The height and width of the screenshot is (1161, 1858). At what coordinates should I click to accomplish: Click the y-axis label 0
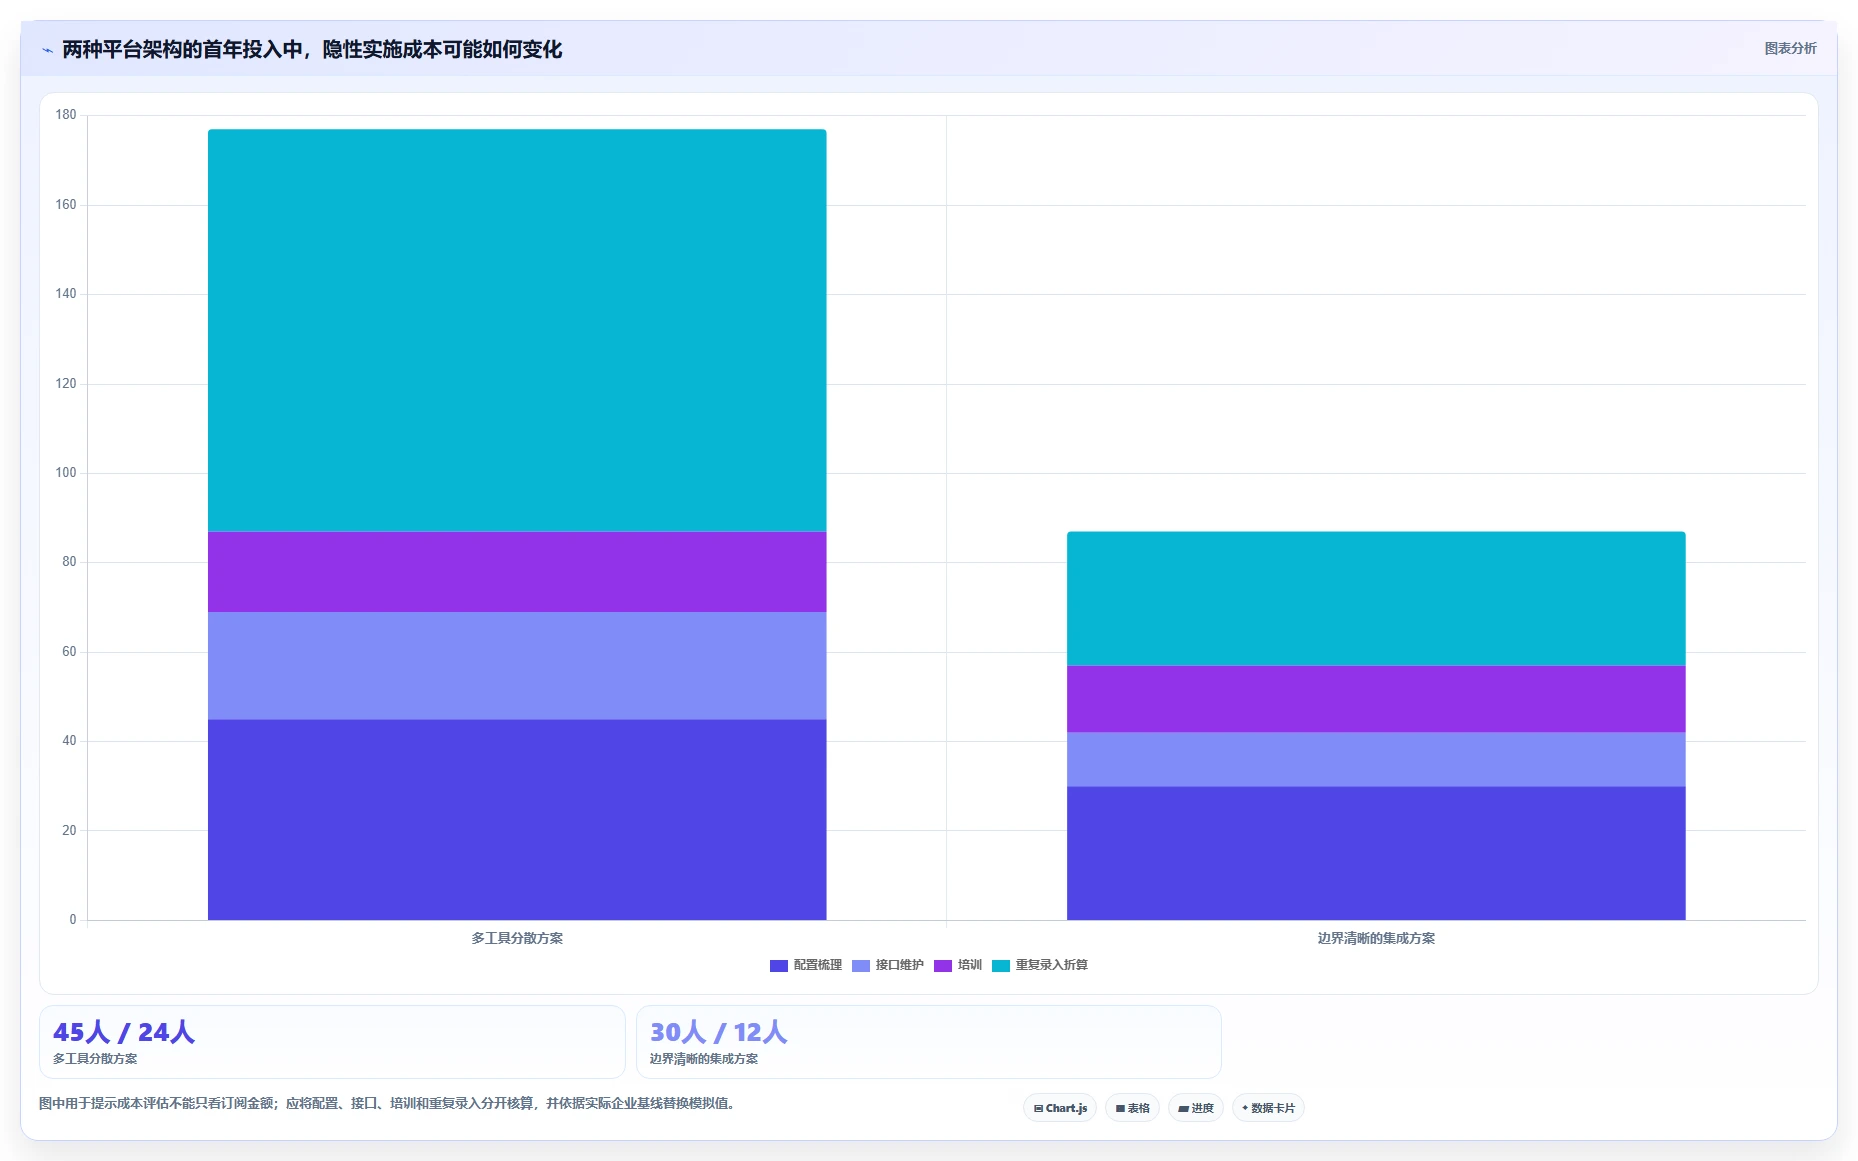click(x=73, y=920)
